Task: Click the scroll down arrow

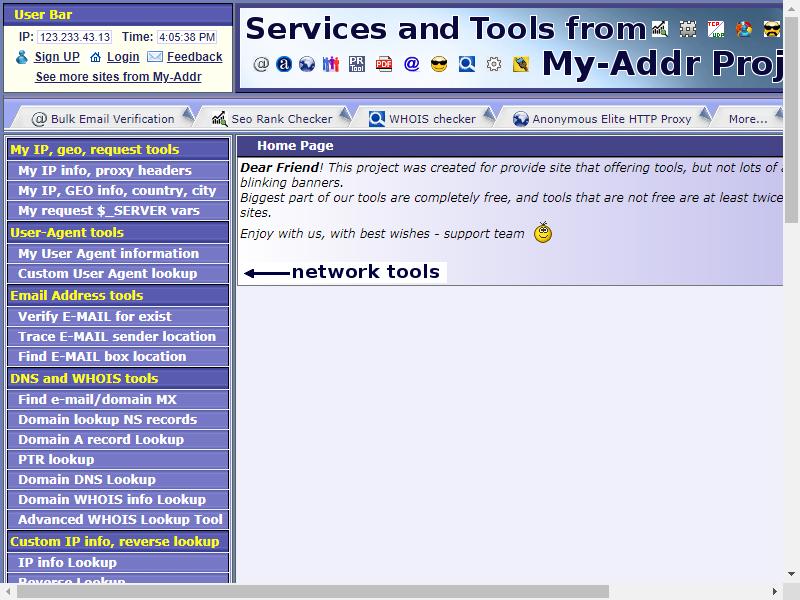Action: coord(791,574)
